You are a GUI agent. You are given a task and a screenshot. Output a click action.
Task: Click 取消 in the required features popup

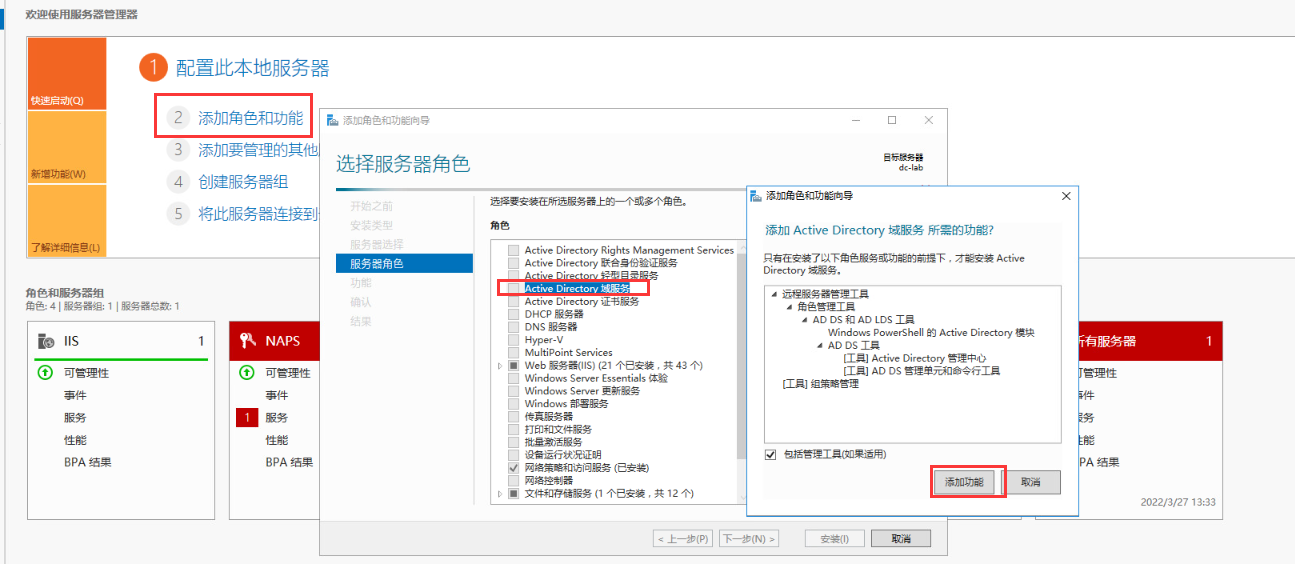[x=1031, y=482]
